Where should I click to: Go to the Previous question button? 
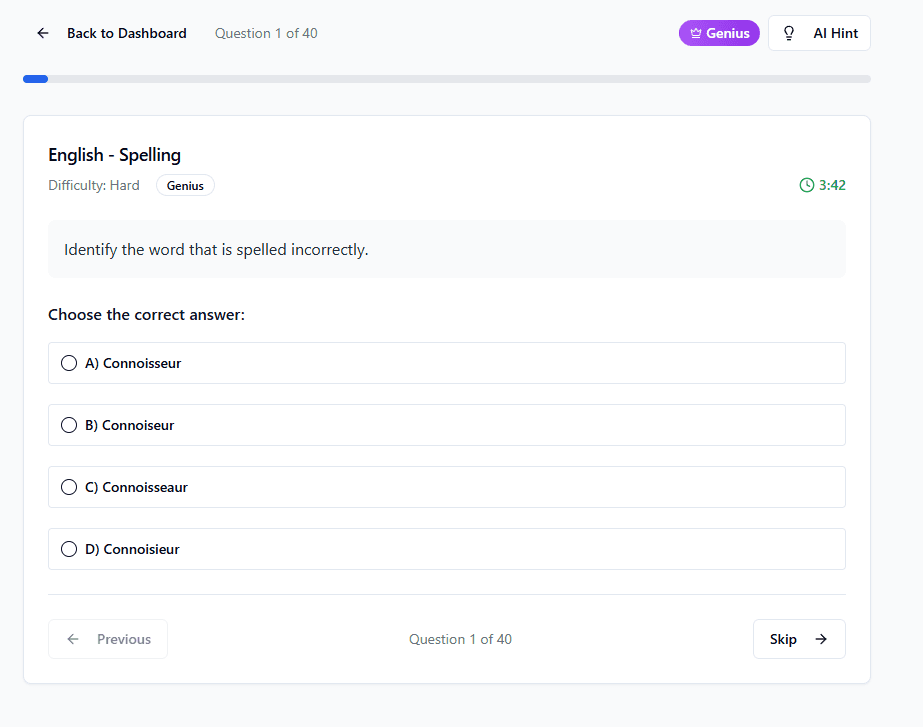[x=108, y=639]
